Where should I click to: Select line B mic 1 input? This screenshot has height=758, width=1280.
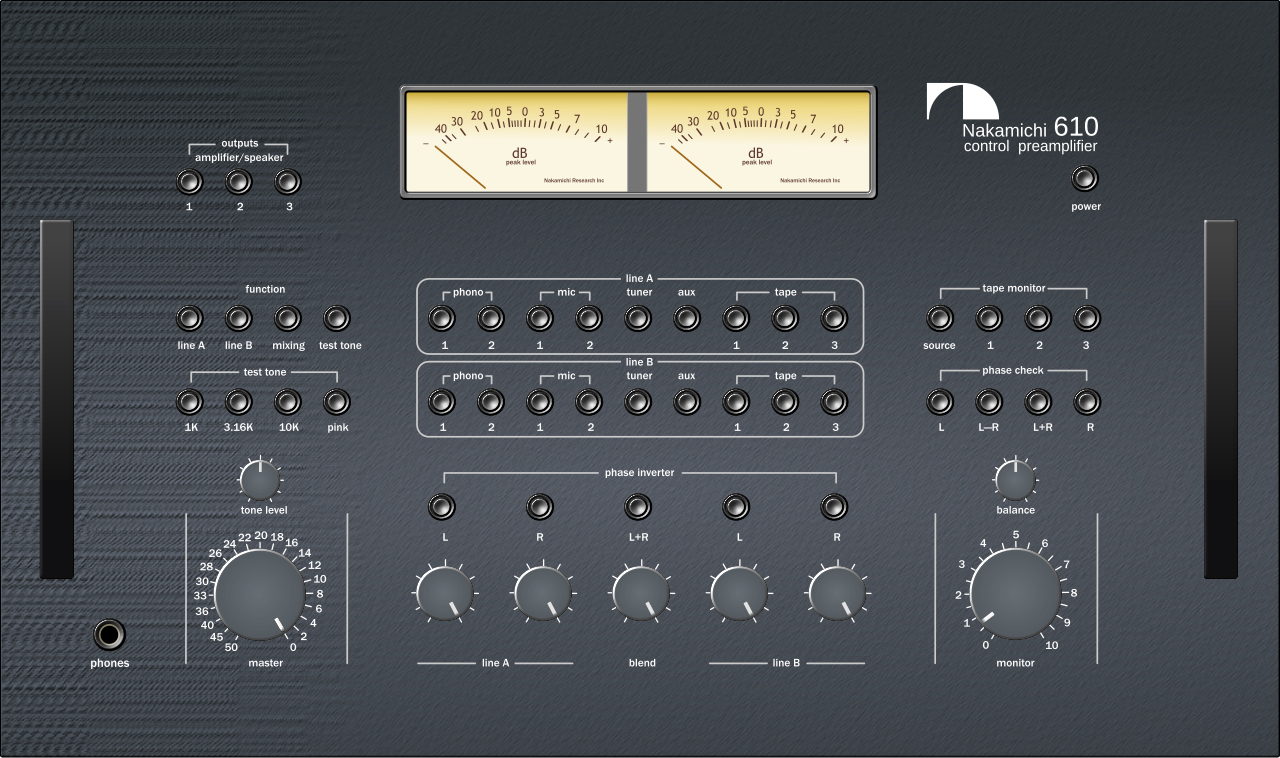coord(540,402)
